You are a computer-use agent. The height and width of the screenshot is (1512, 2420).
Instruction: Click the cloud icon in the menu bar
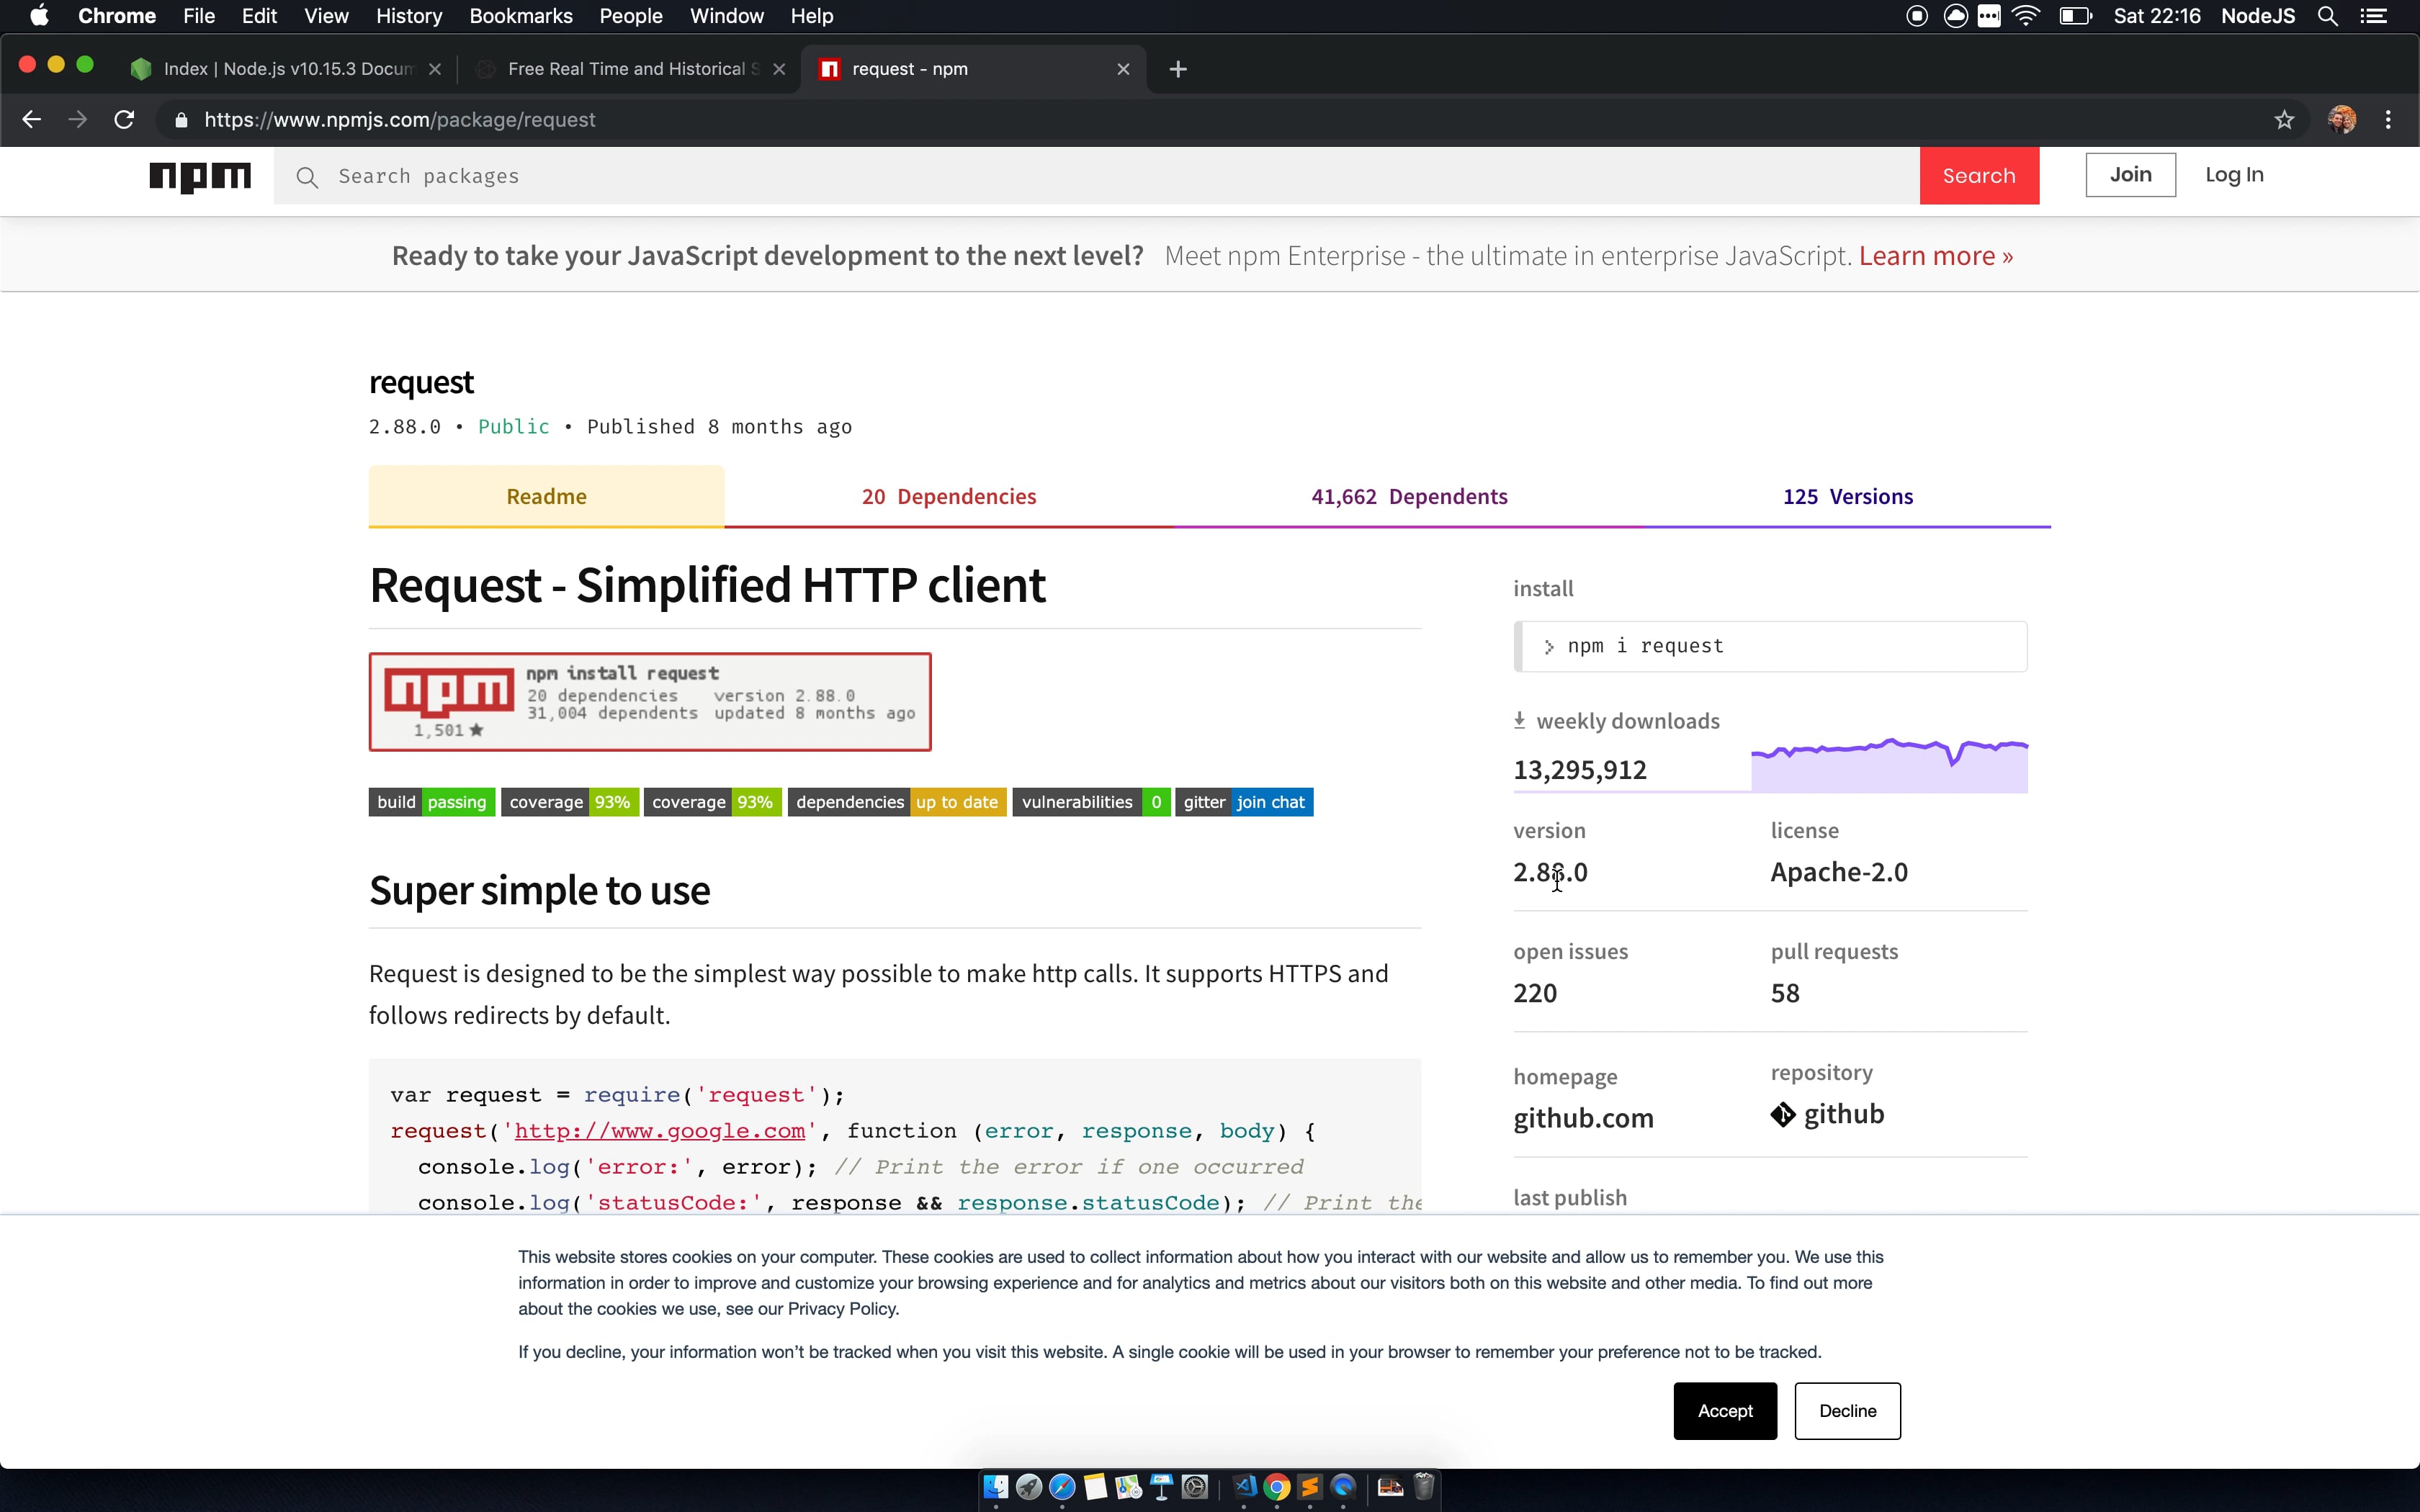tap(1955, 16)
